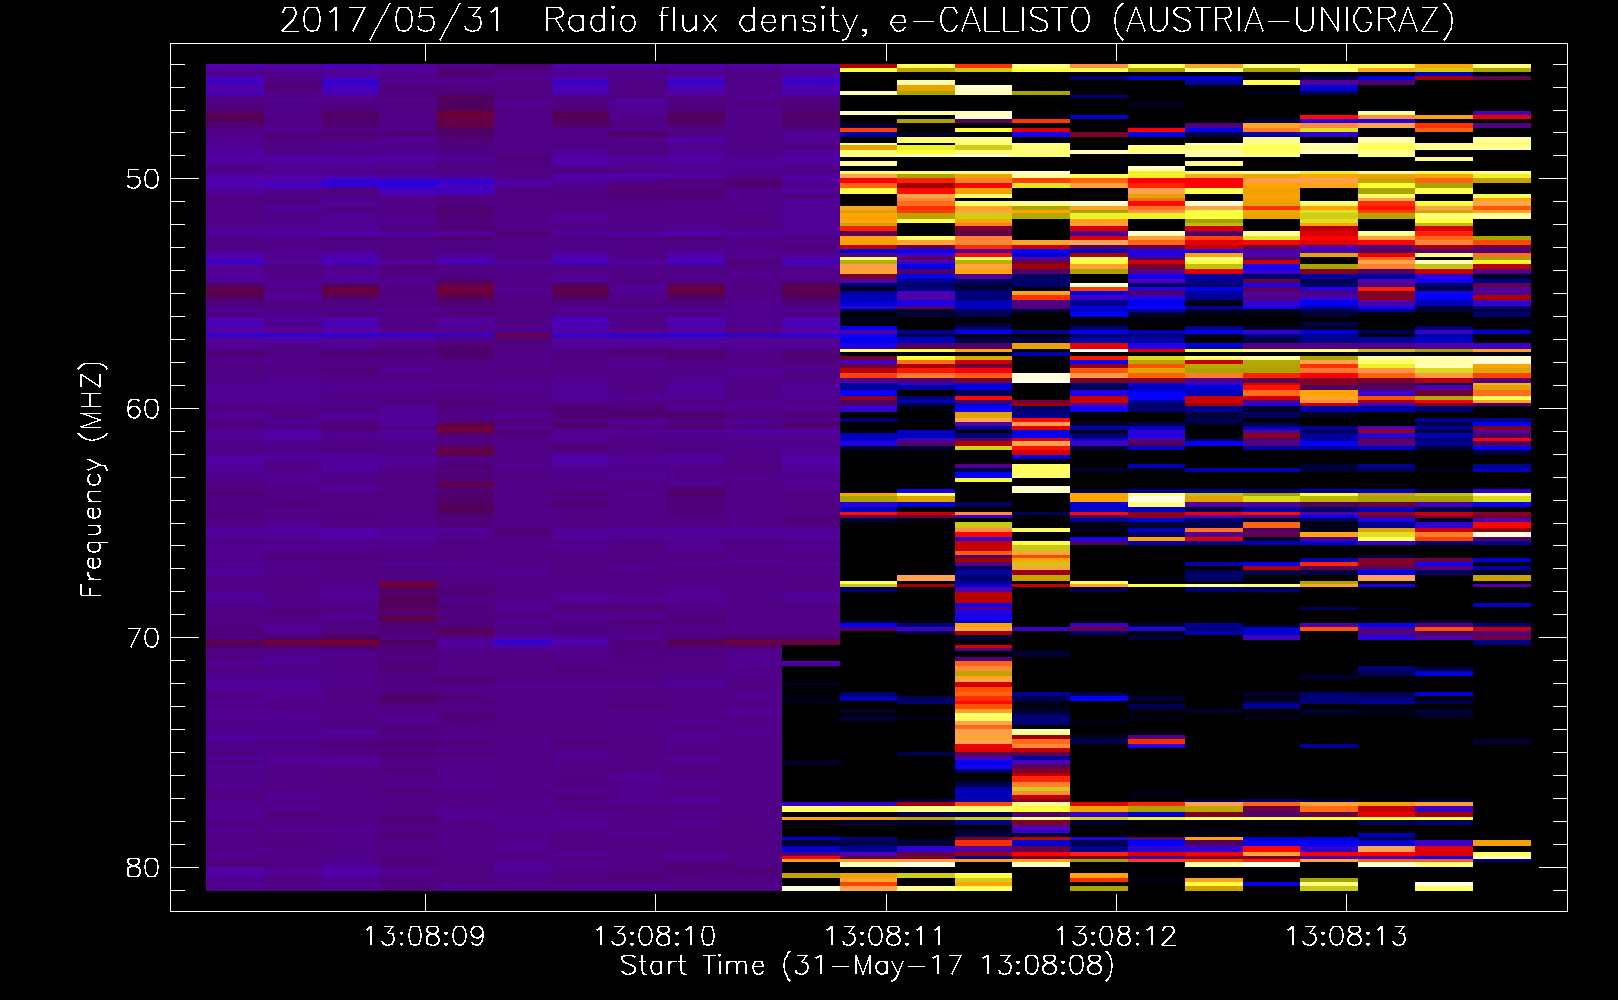The height and width of the screenshot is (1000, 1618).
Task: Click the 13:08:10 time tick label
Action: click(655, 936)
